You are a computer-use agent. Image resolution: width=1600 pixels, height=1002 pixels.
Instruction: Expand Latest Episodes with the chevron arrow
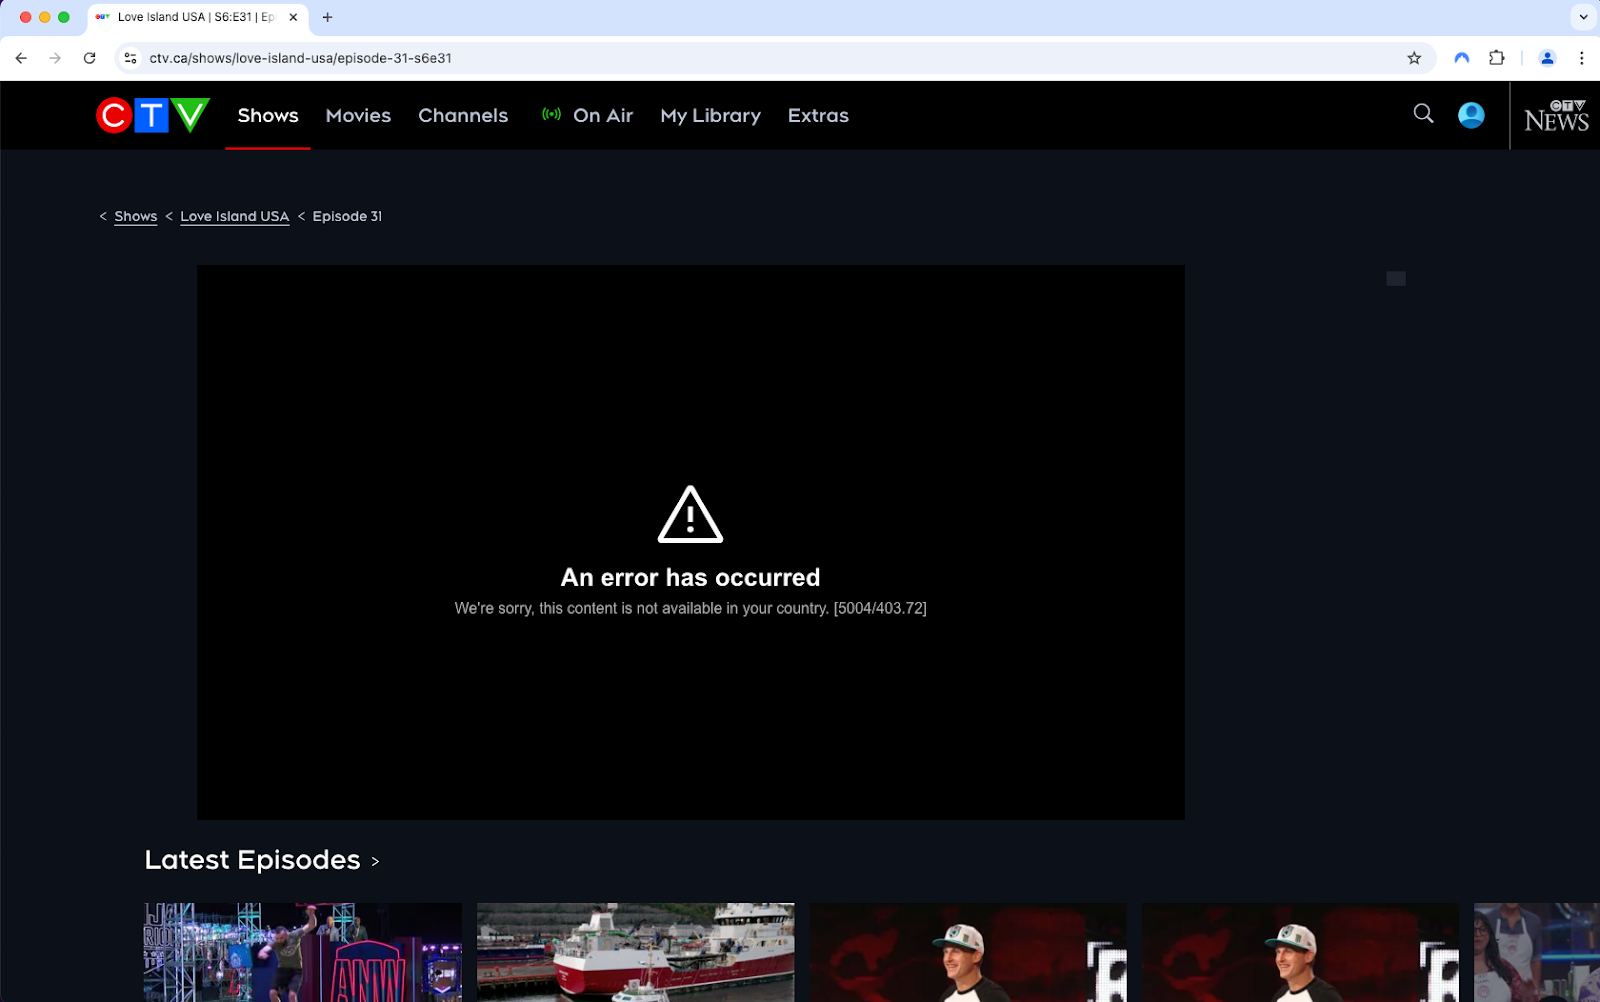(375, 861)
